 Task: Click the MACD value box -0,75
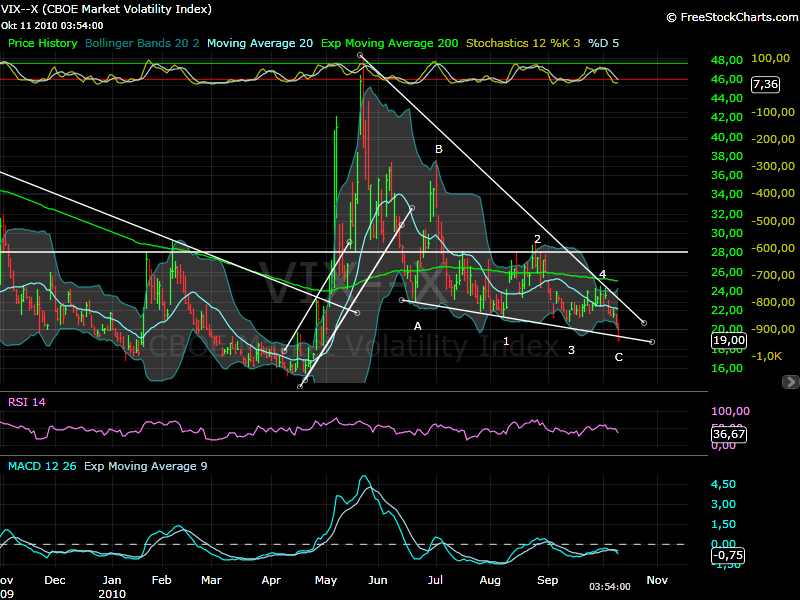click(x=728, y=556)
